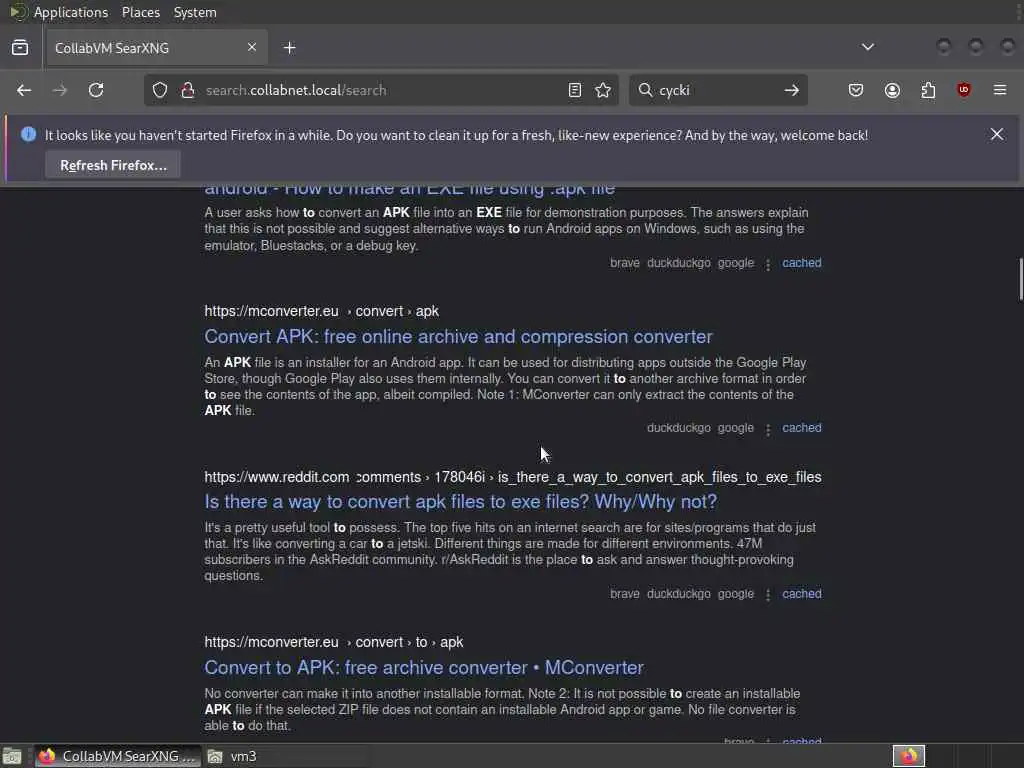This screenshot has width=1024, height=768.
Task: Open the Firefox account icon
Action: pyautogui.click(x=892, y=90)
